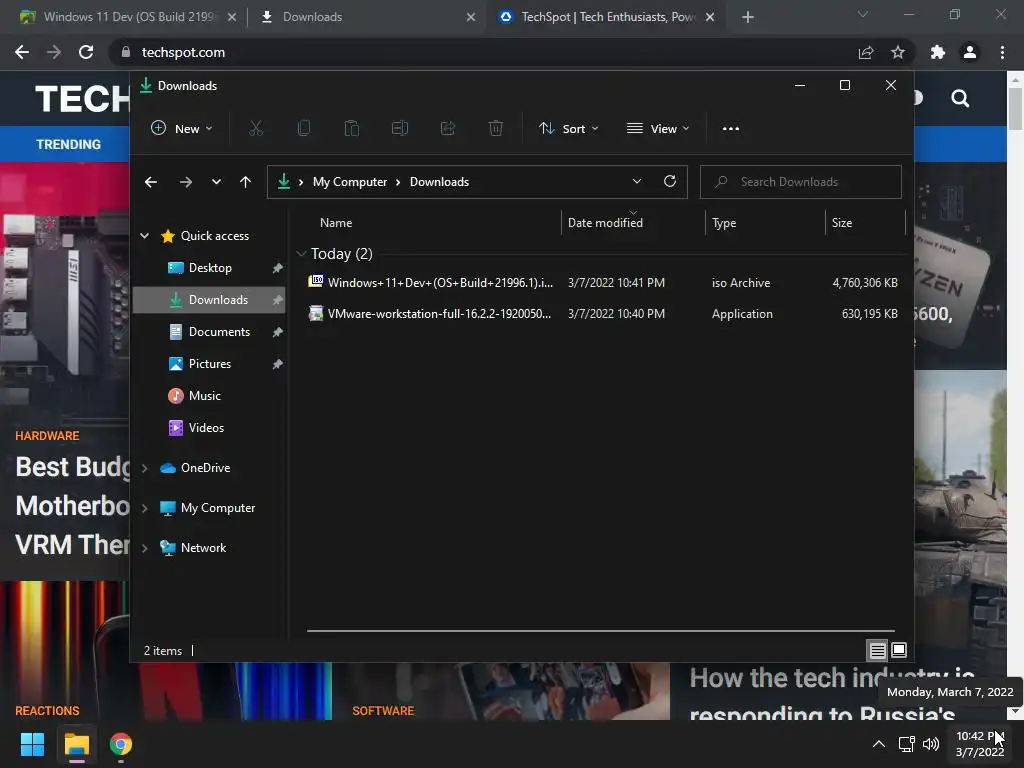The height and width of the screenshot is (768, 1024).
Task: Open recent locations dropdown chevron
Action: pos(216,182)
